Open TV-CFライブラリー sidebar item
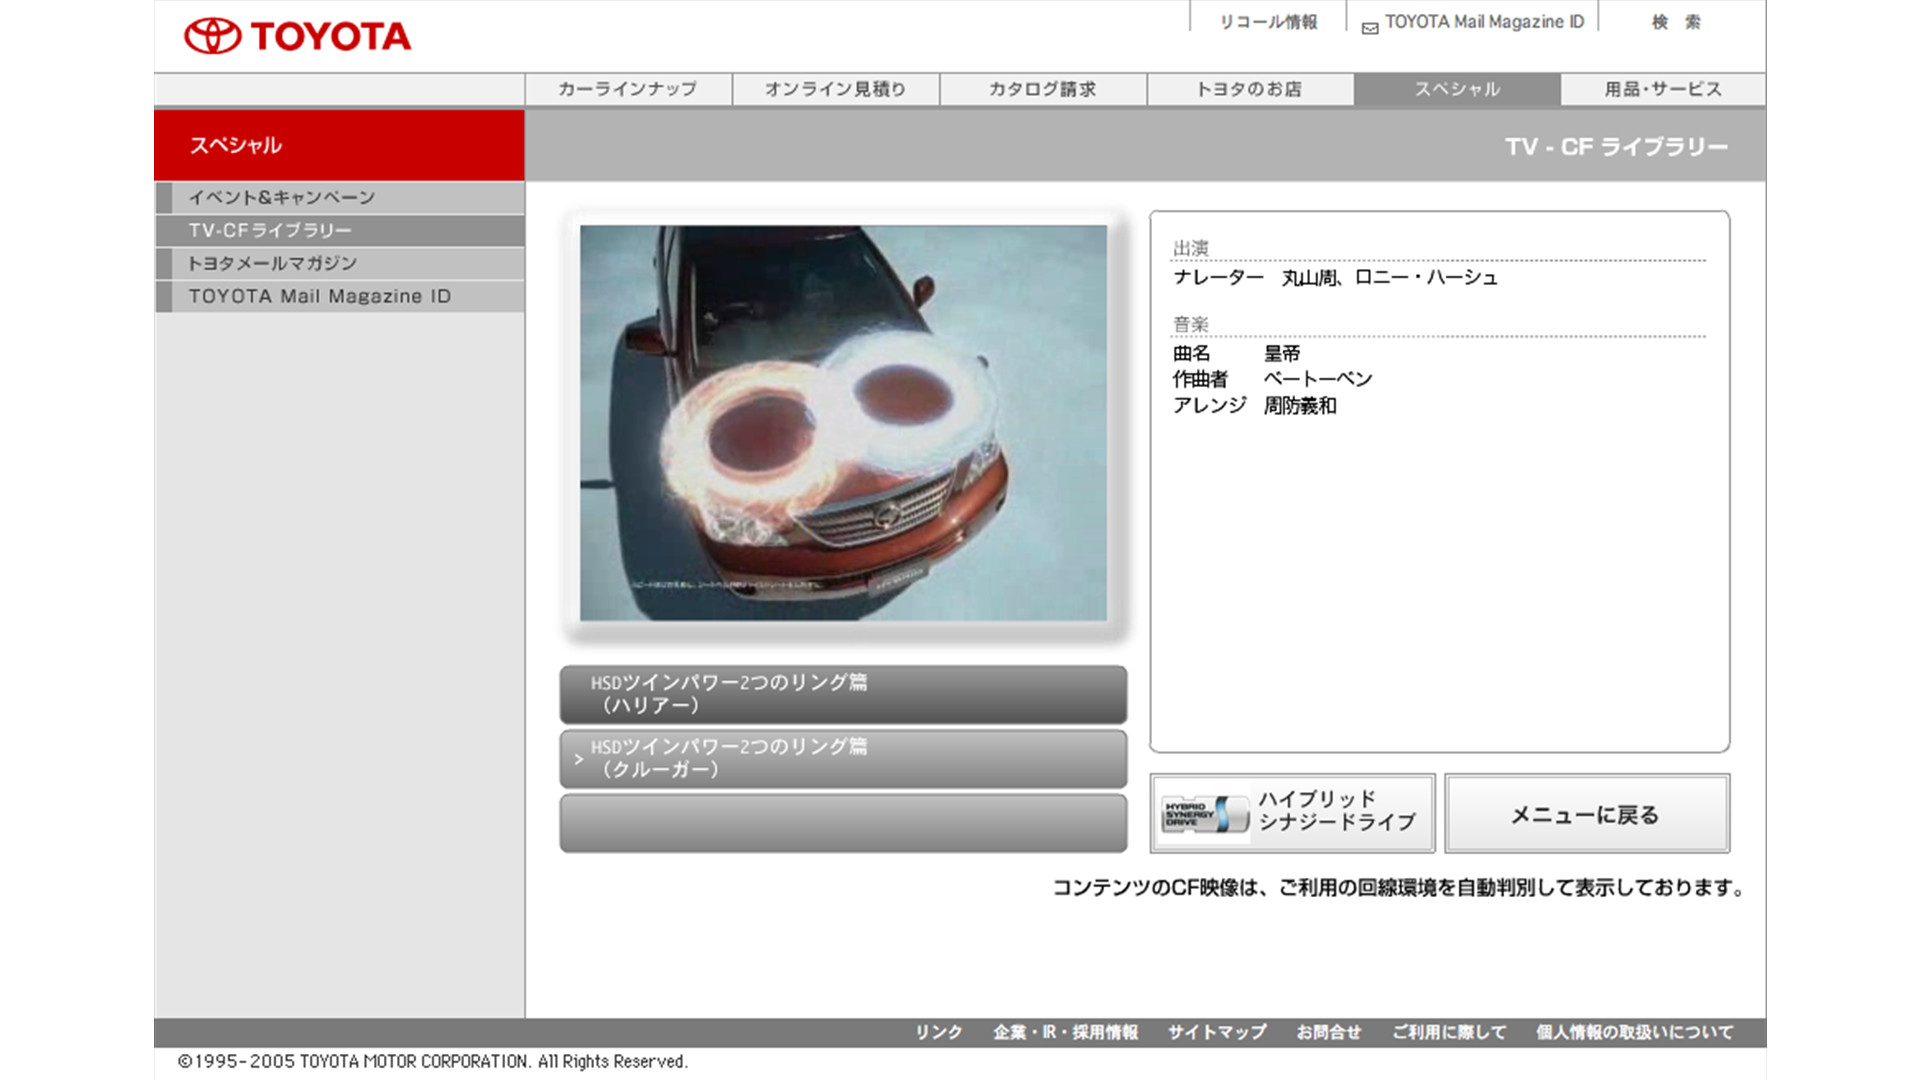 point(340,230)
